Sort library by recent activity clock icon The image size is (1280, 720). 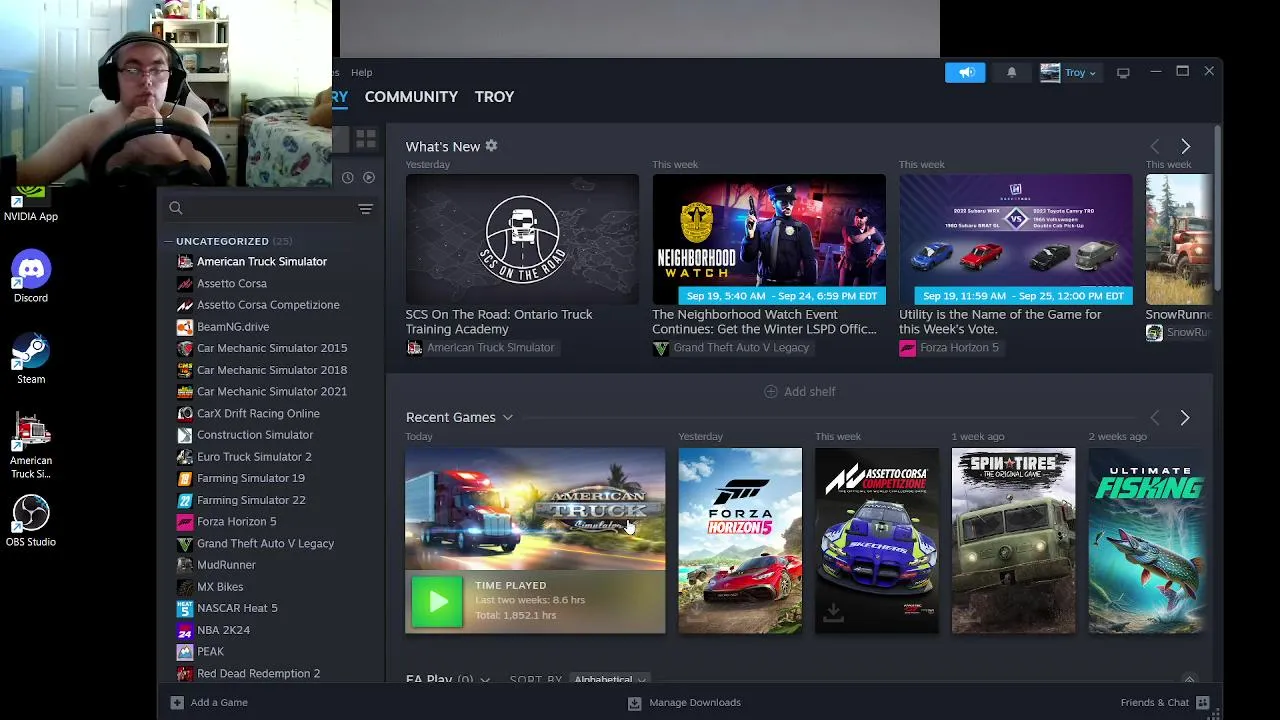coord(347,177)
